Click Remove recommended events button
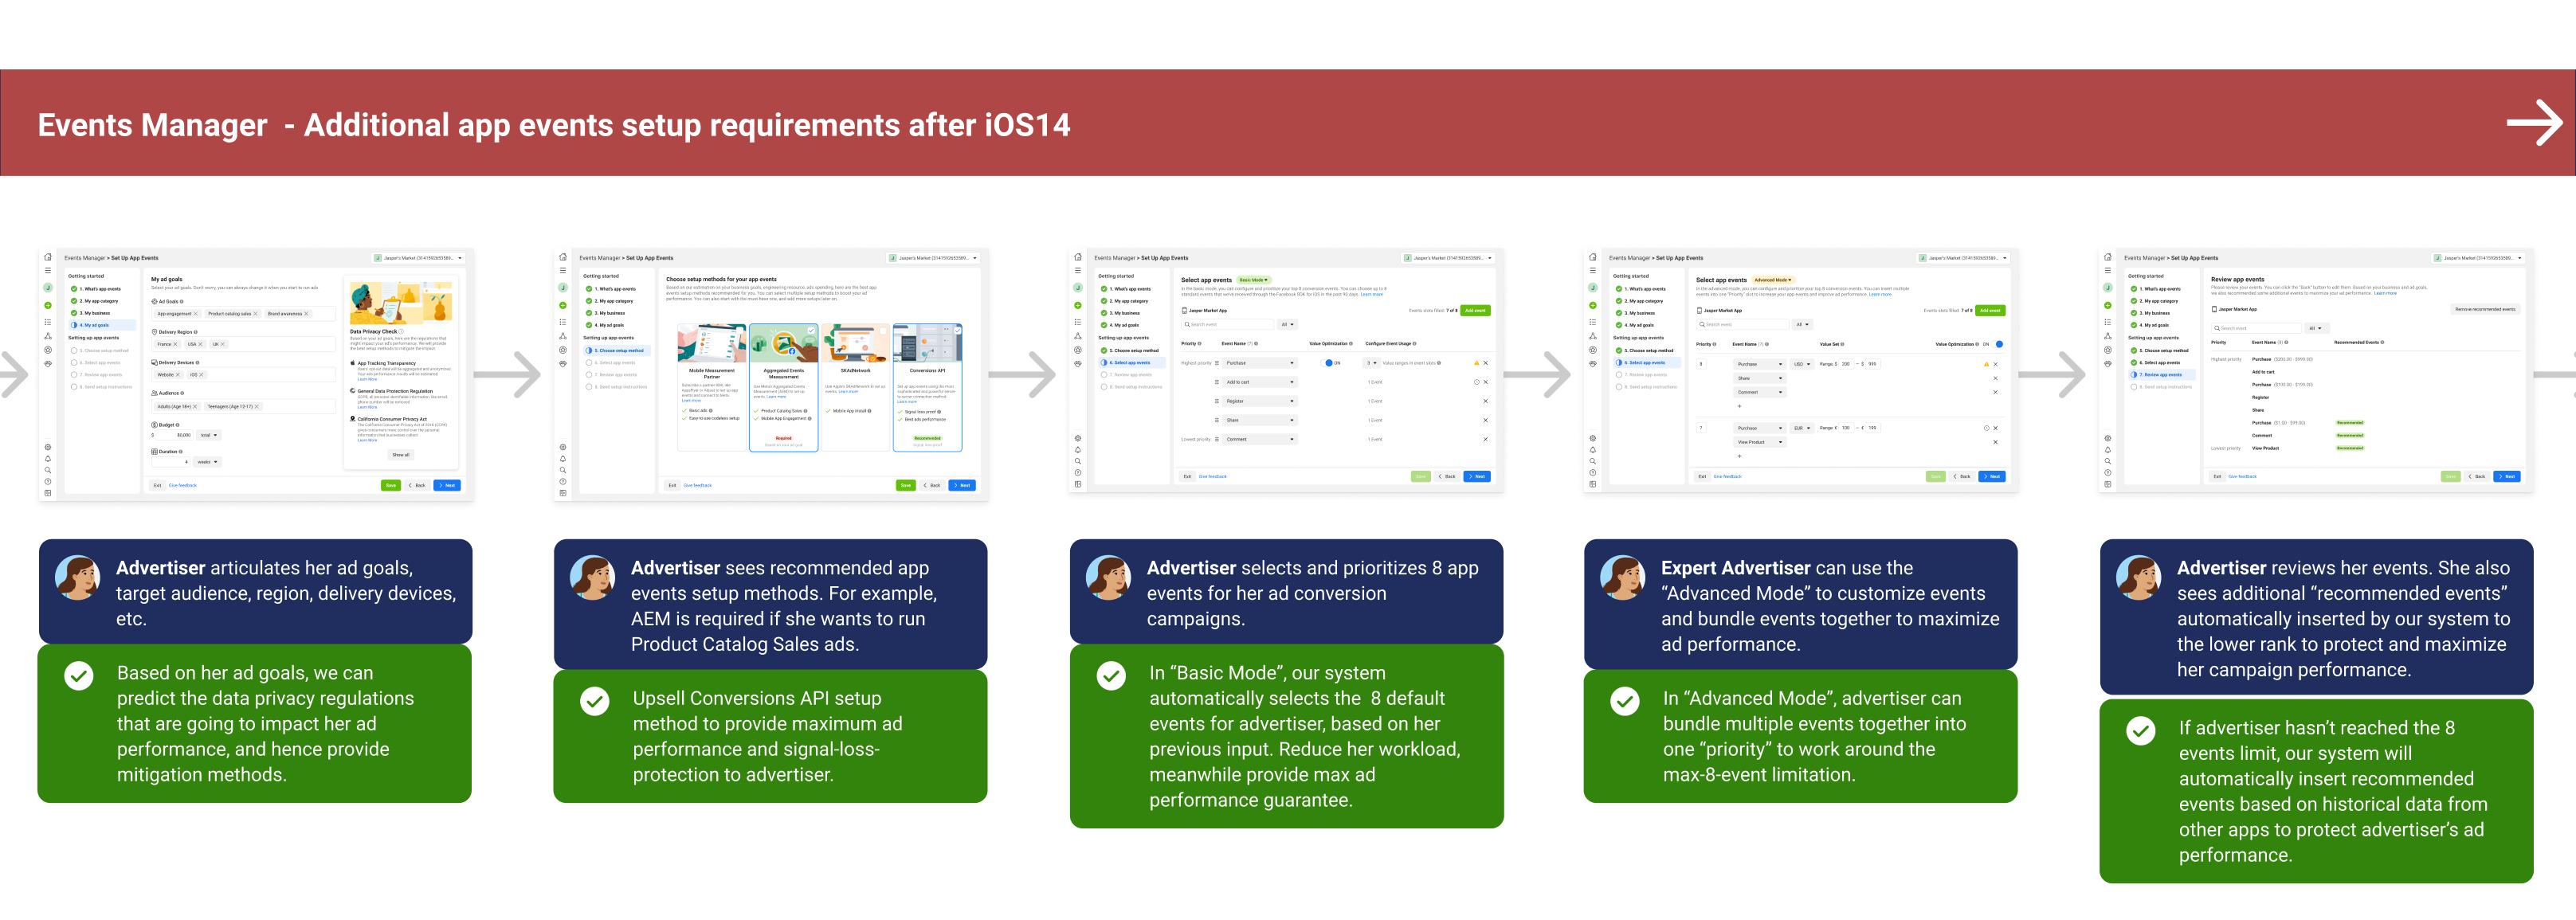 2484,309
